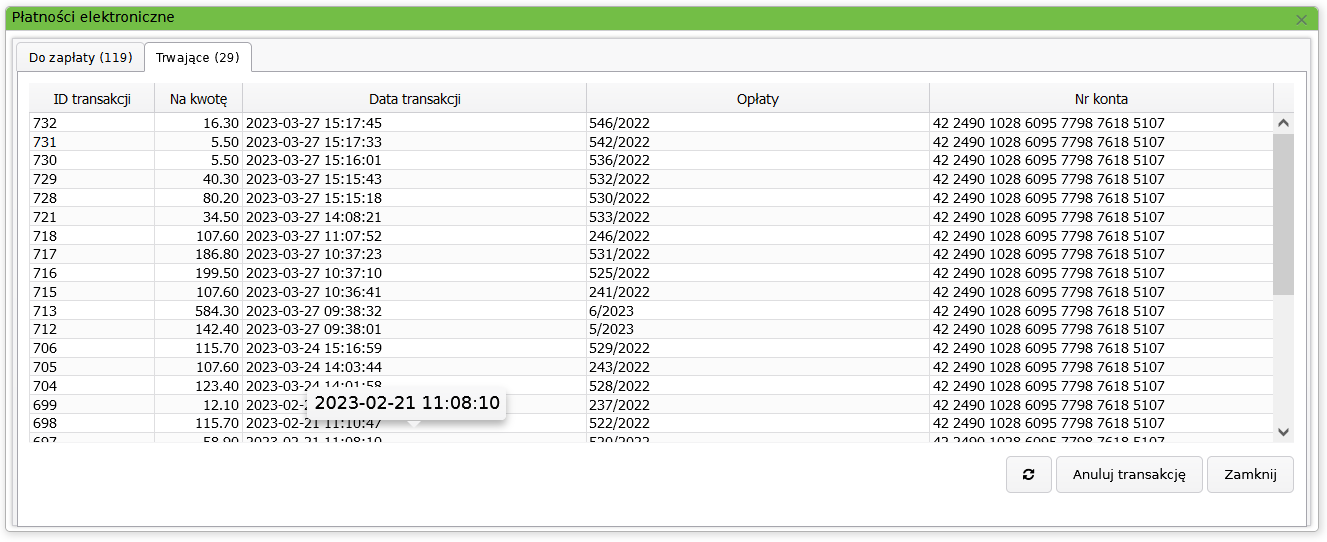Click the refresh icon button
Screen dimensions: 1327x542
point(1028,475)
